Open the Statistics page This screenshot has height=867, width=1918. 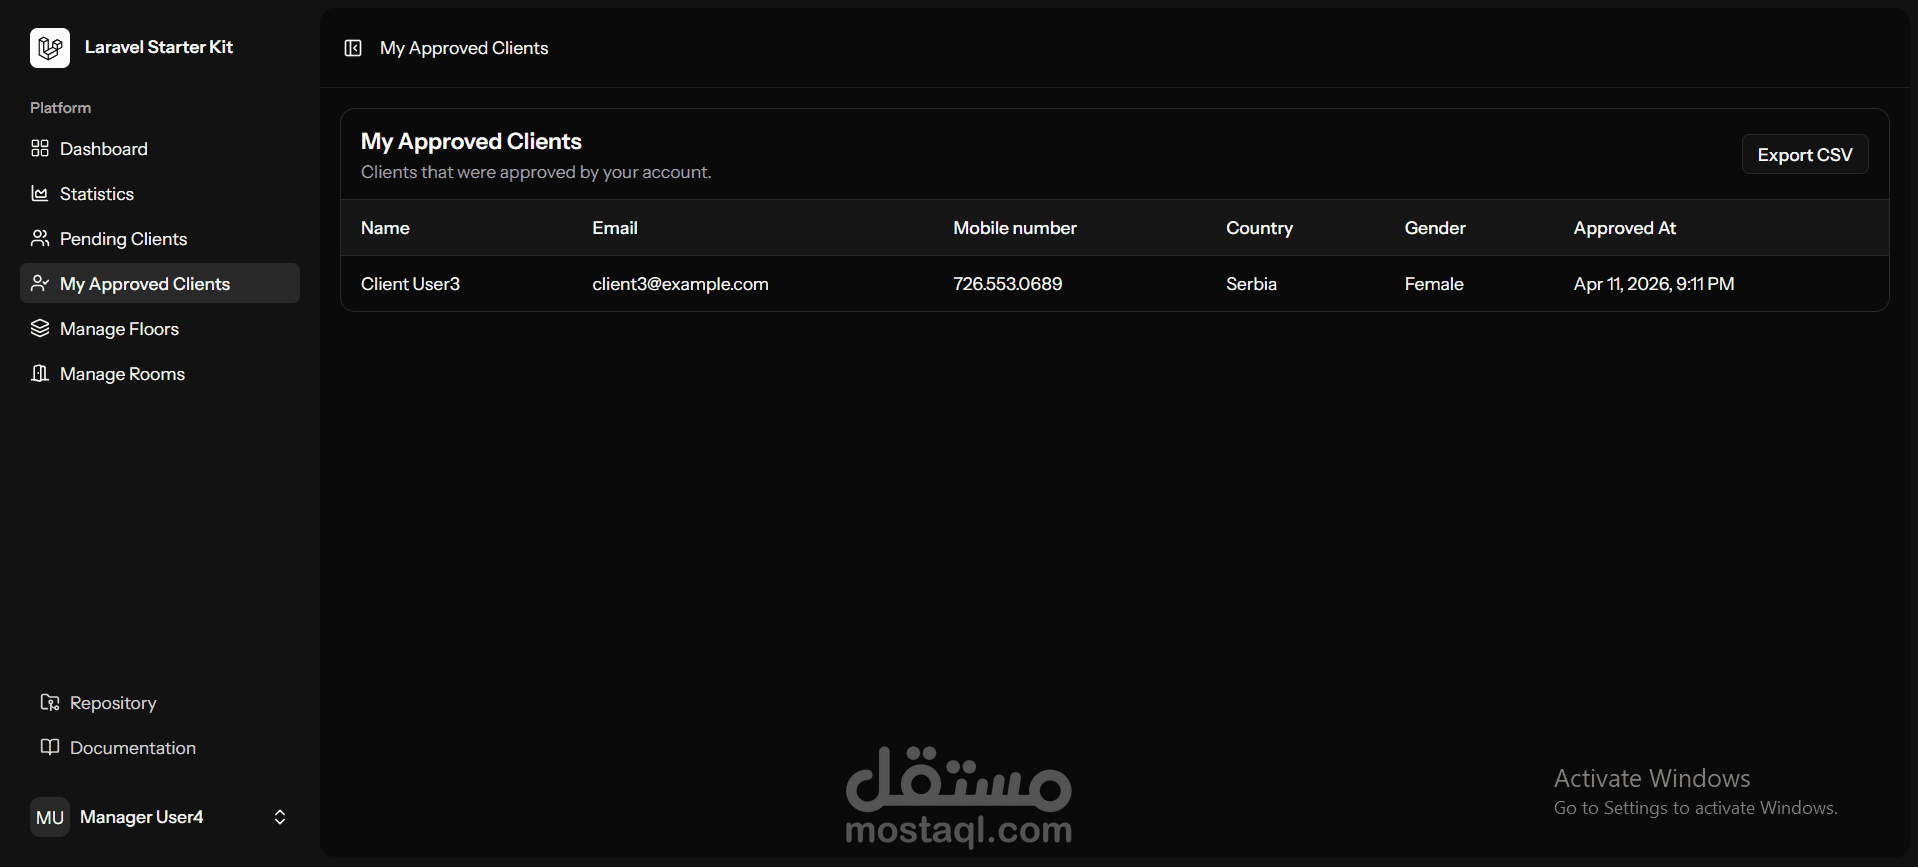click(x=160, y=193)
